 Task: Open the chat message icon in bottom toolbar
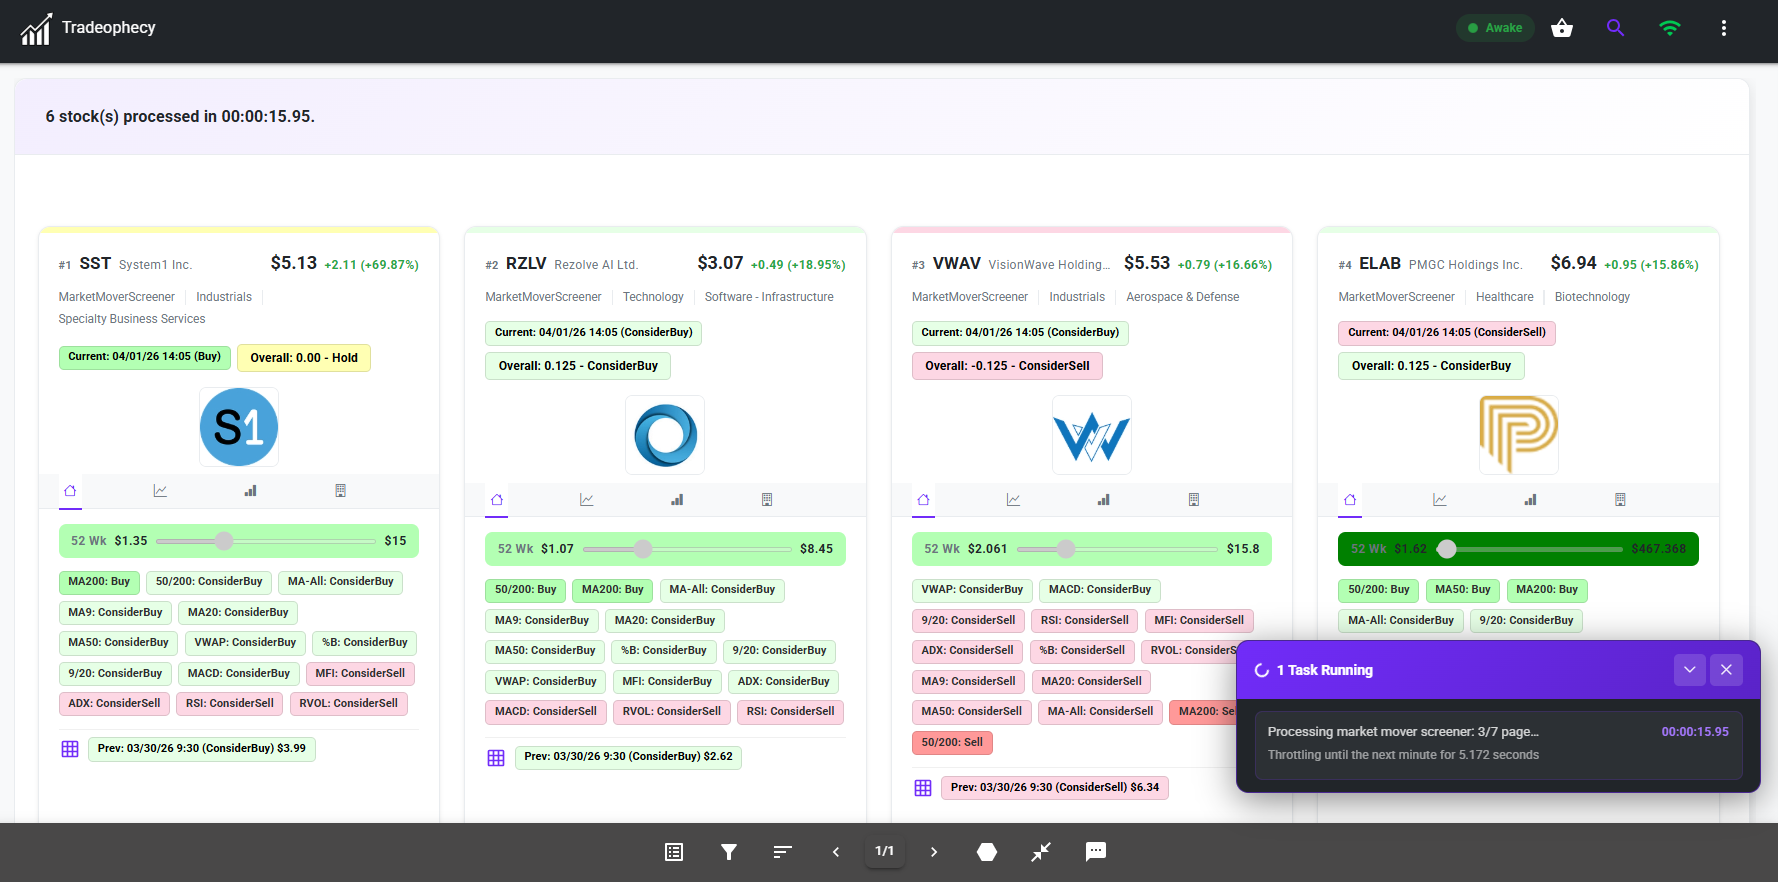point(1096,852)
